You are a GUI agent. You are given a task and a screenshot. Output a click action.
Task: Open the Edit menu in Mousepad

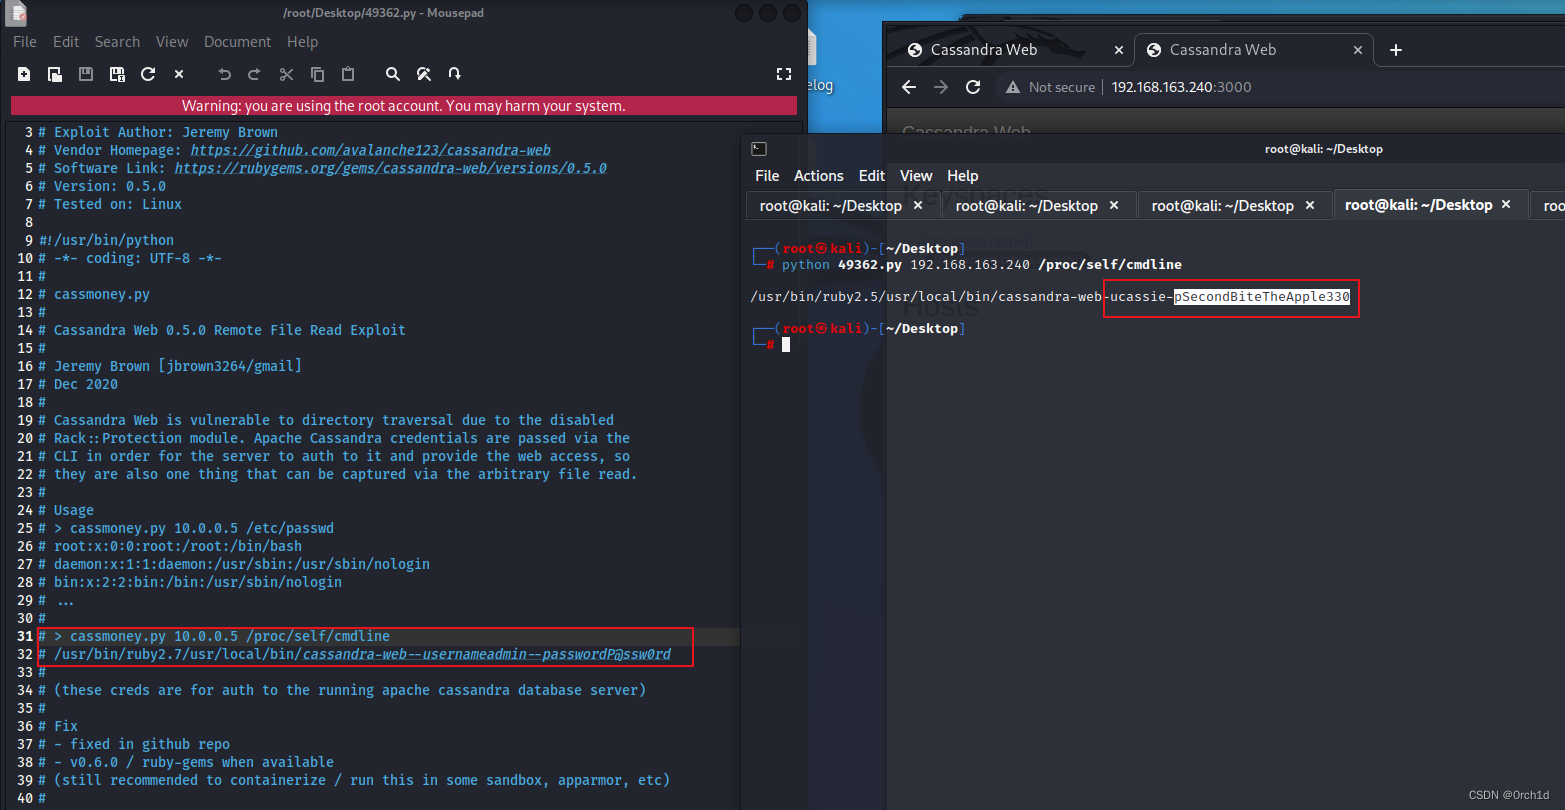pyautogui.click(x=66, y=42)
